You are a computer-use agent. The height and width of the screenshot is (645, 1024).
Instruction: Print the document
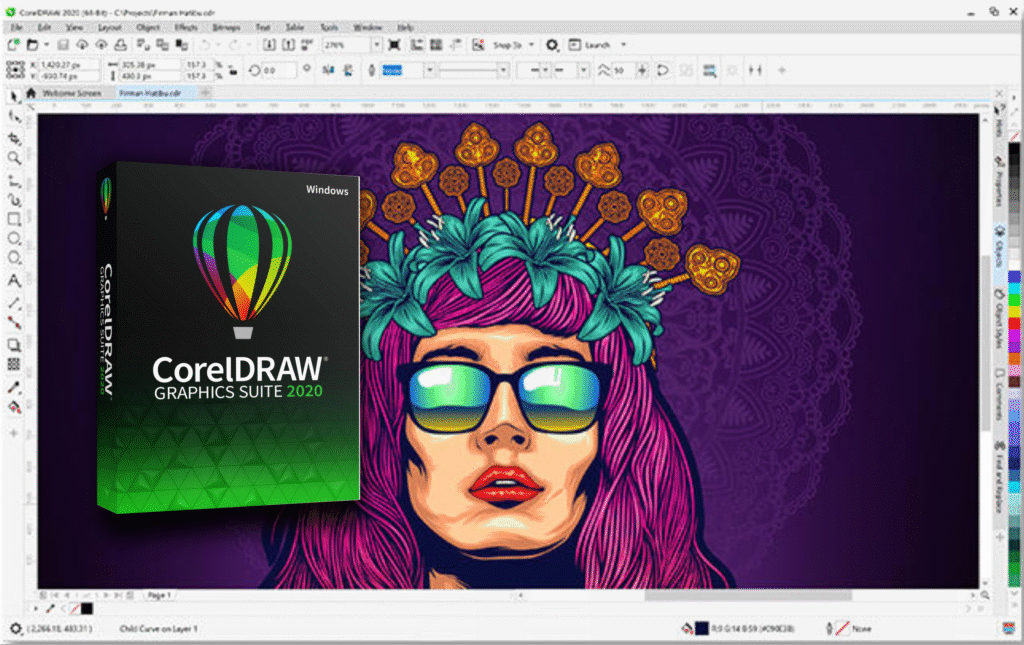point(121,44)
